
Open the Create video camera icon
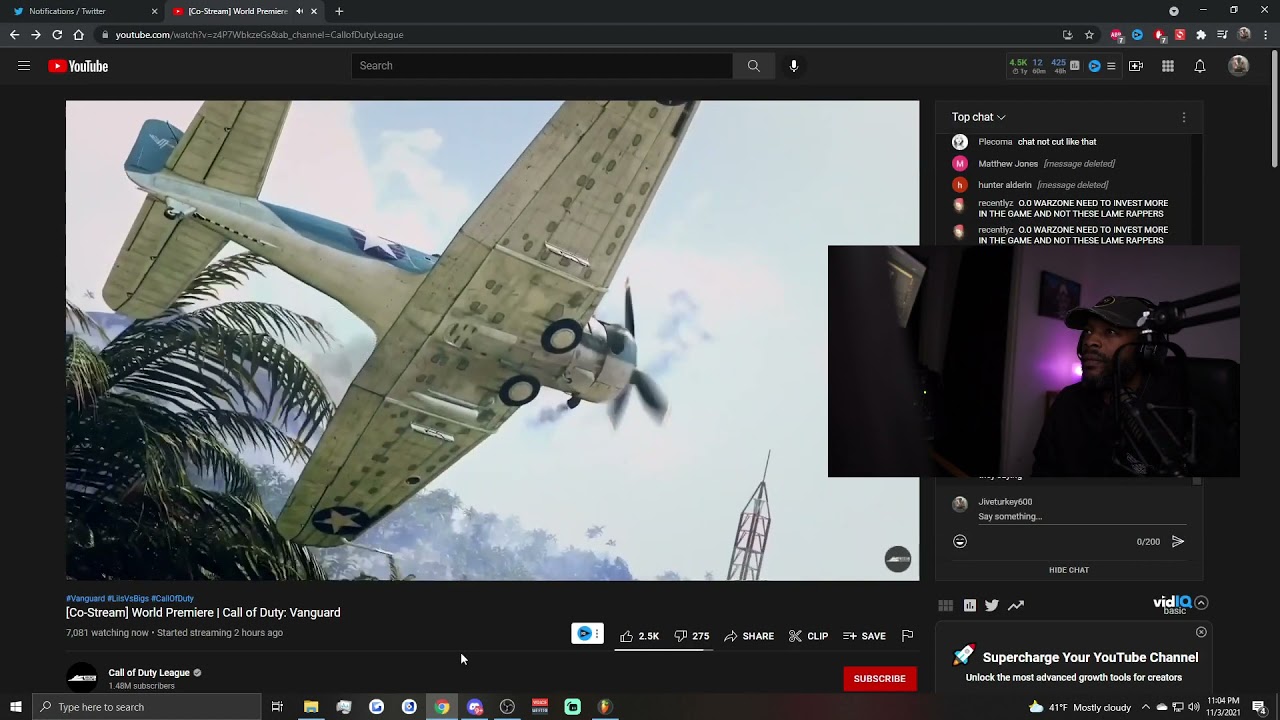1136,66
